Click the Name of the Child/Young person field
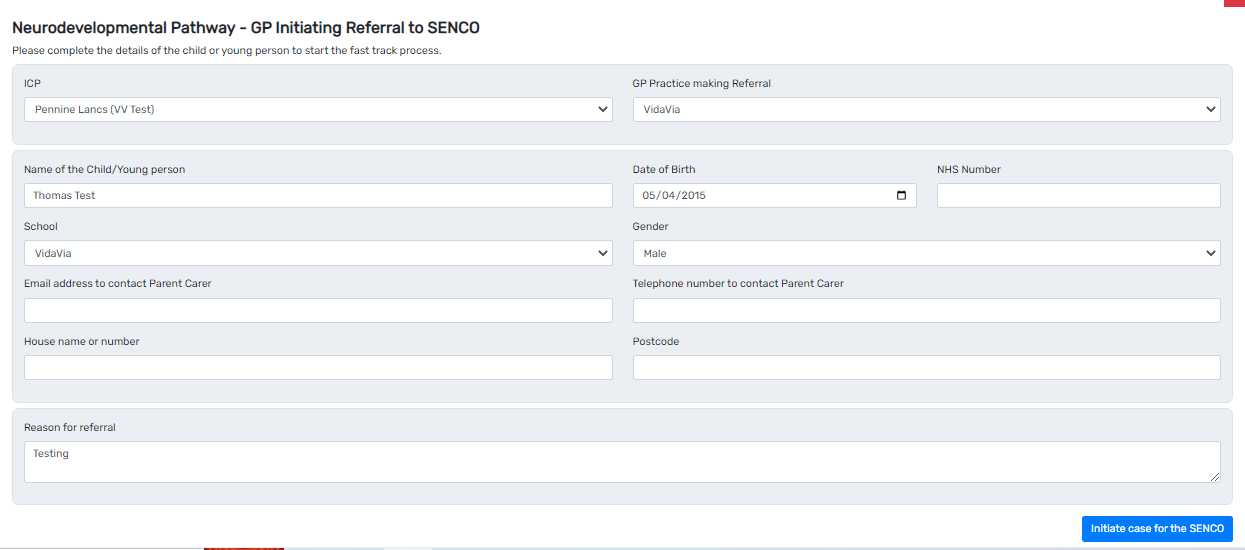This screenshot has height=550, width=1245. pyautogui.click(x=318, y=195)
